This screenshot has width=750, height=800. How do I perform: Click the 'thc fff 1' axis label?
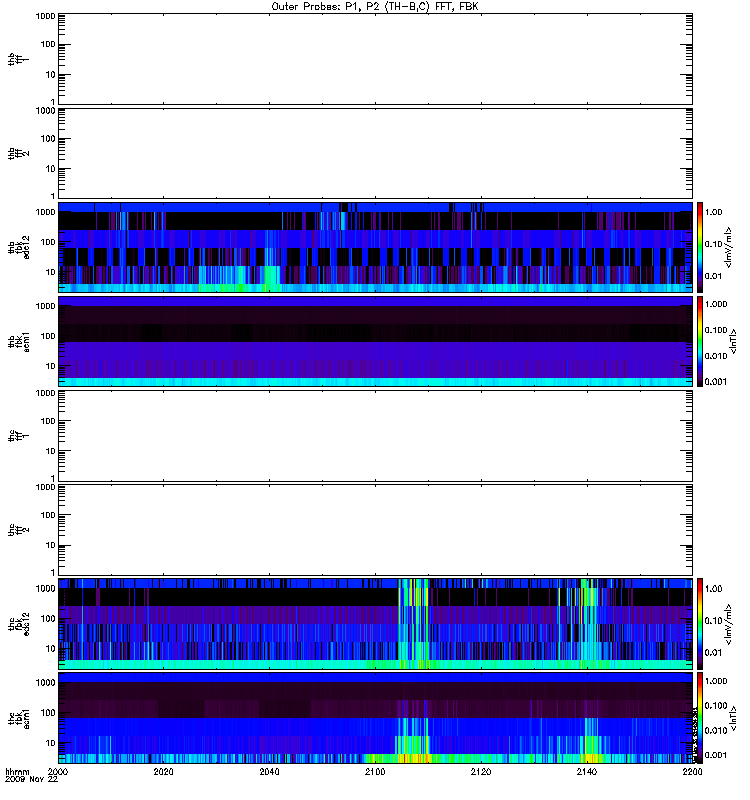tap(18, 436)
